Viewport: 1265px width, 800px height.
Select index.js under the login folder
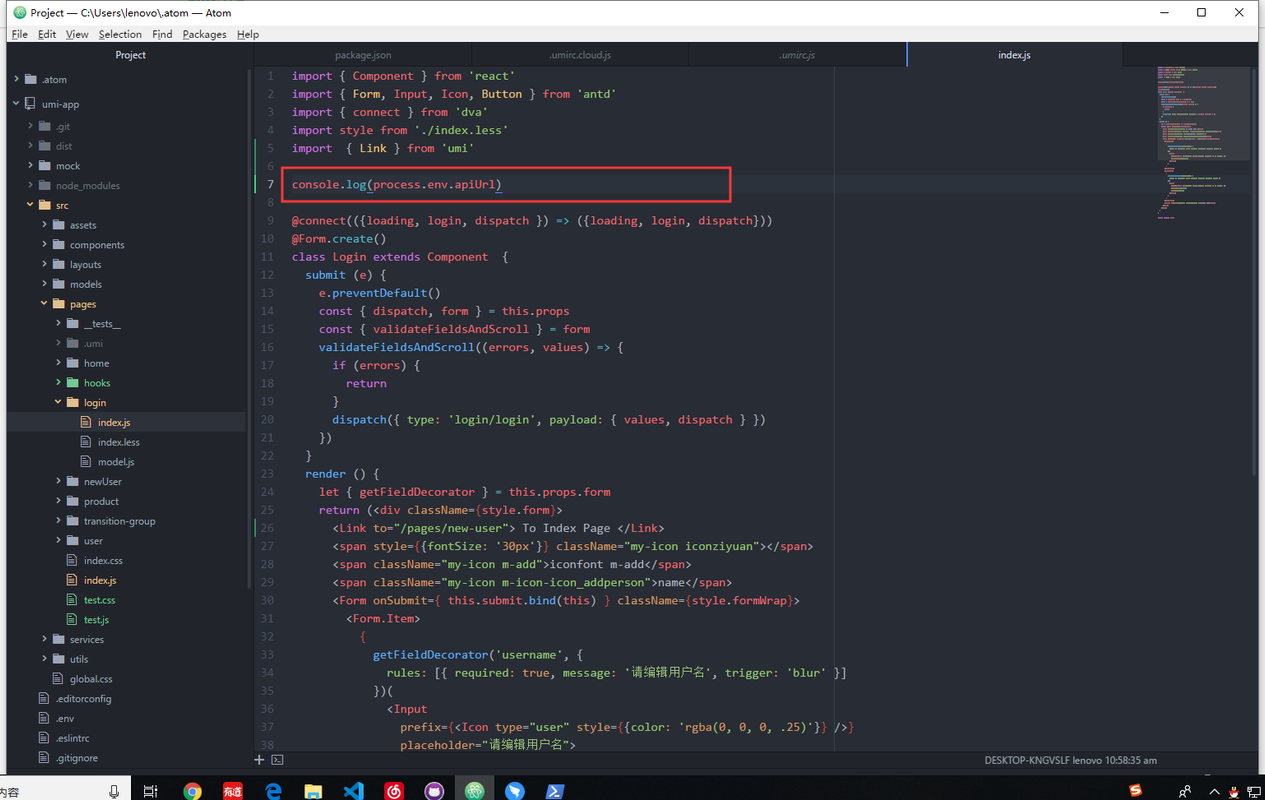[x=114, y=422]
